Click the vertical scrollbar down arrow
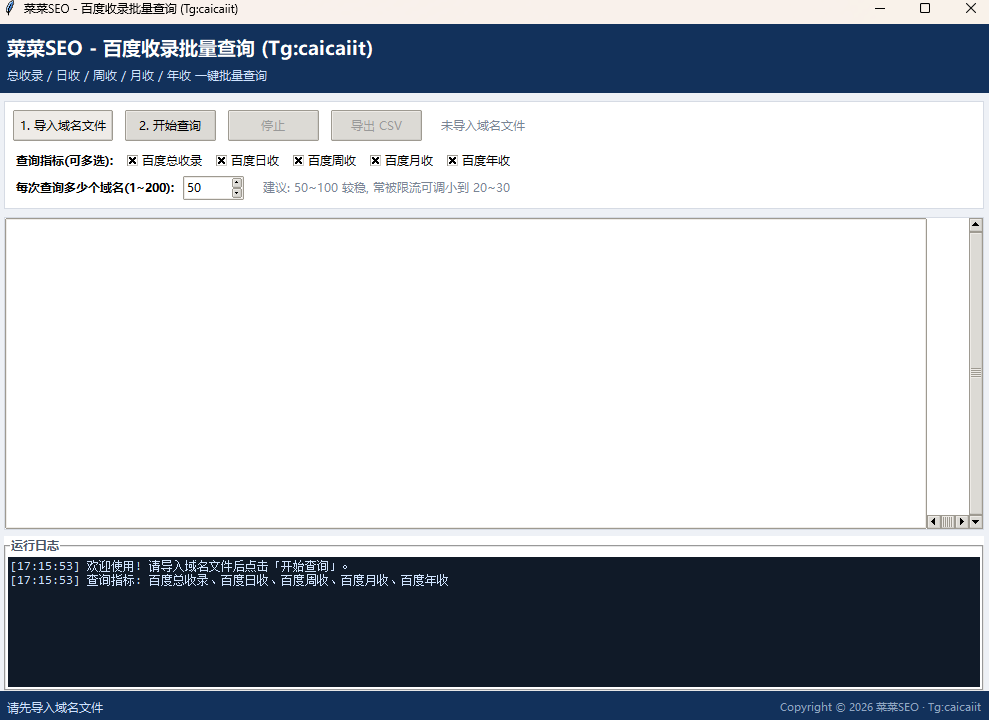This screenshot has width=989, height=720. [x=976, y=521]
